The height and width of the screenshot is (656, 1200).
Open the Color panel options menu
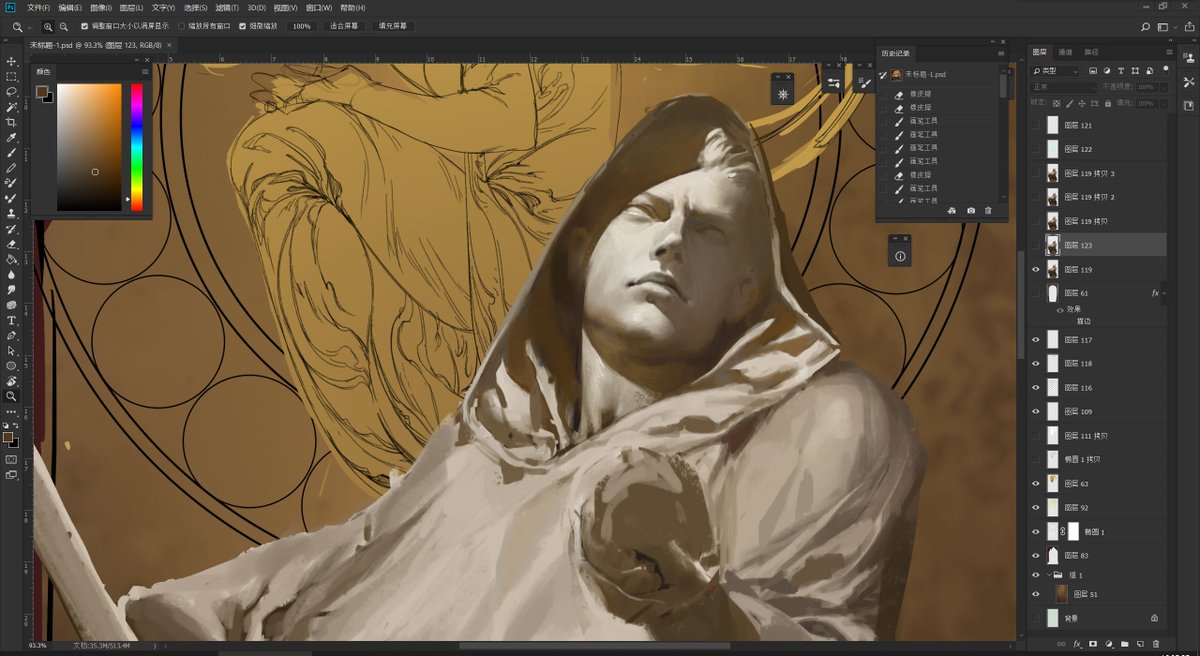[145, 72]
